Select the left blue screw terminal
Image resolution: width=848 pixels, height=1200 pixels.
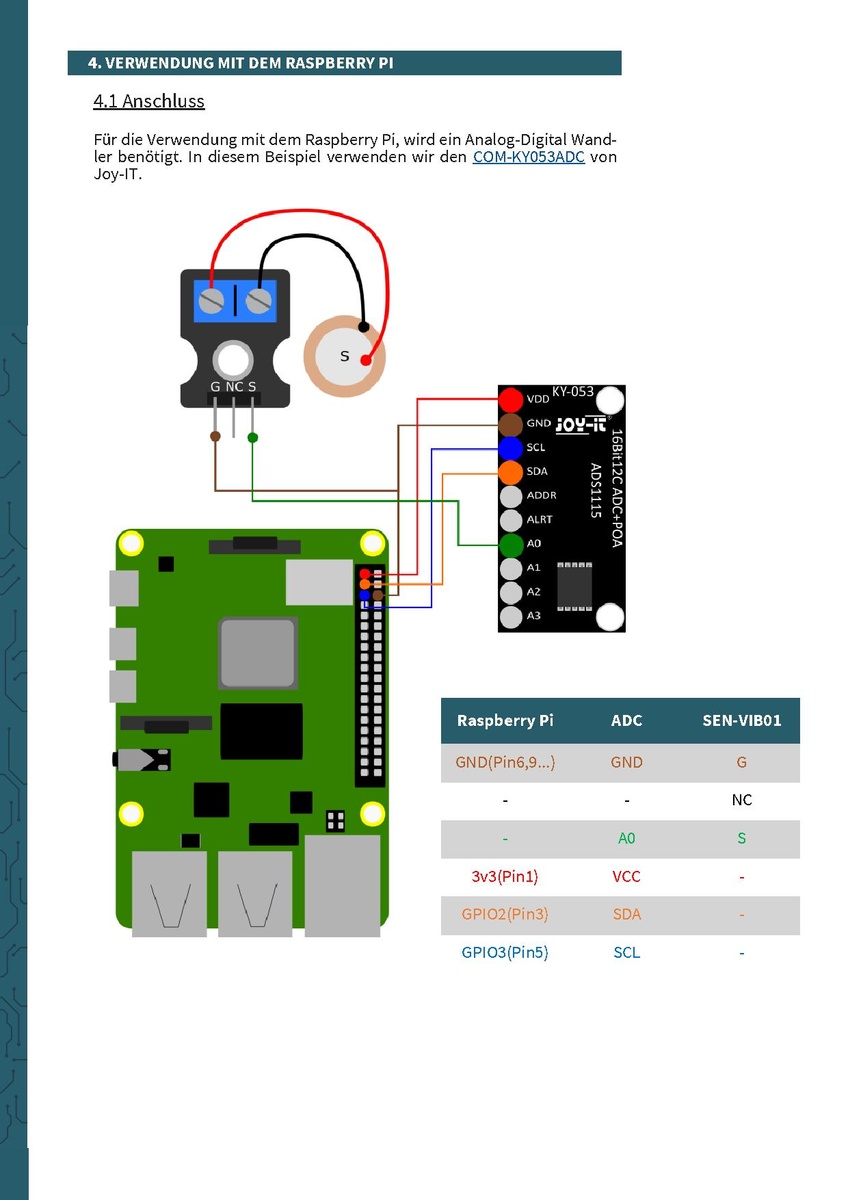pos(211,300)
